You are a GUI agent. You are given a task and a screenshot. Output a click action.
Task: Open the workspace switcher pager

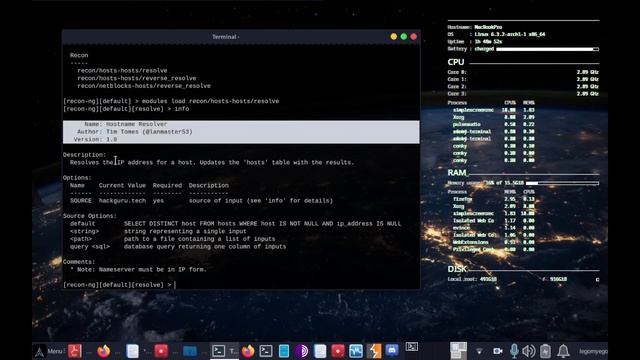point(458,351)
